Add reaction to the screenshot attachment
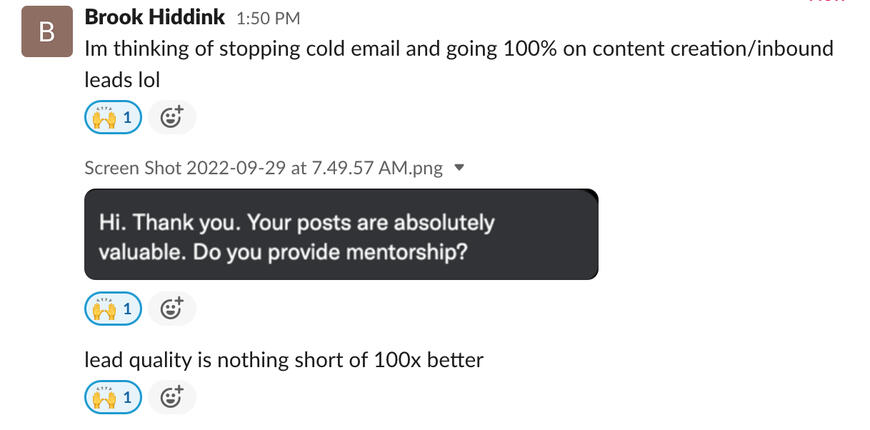 (172, 309)
